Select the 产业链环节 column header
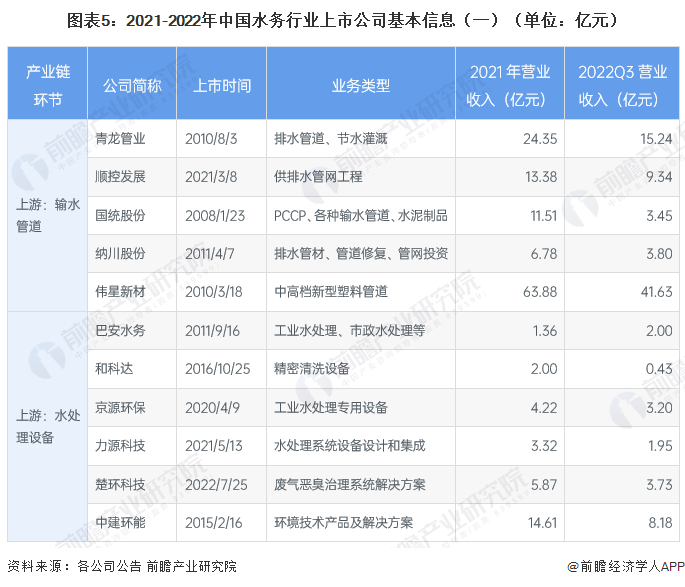The image size is (685, 587). point(48,85)
